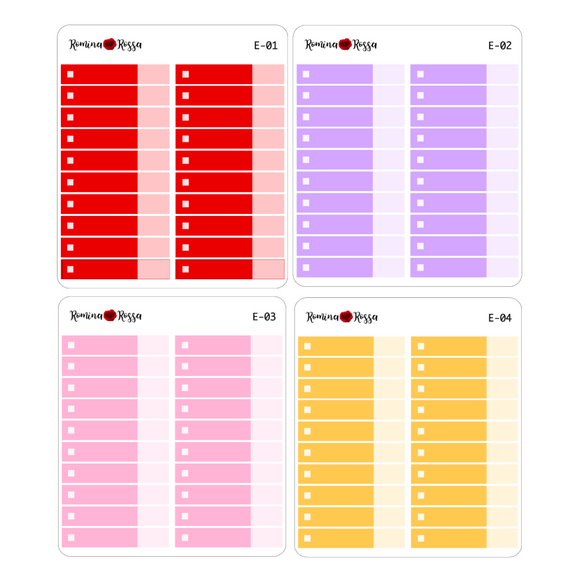Pick the light pink strip beside first red sticker
This screenshot has height=580, width=580.
click(x=154, y=74)
